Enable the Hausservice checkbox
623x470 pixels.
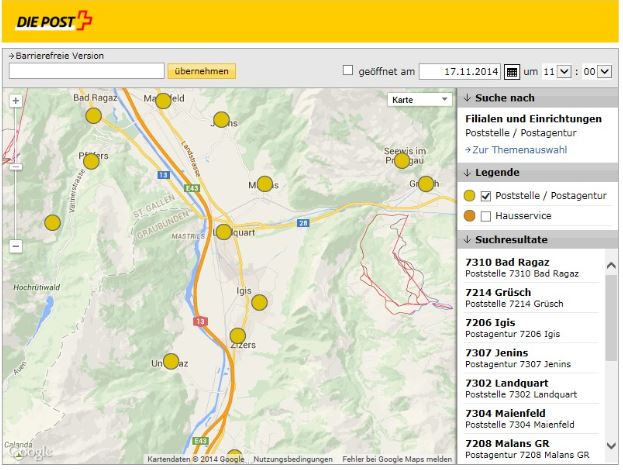486,216
